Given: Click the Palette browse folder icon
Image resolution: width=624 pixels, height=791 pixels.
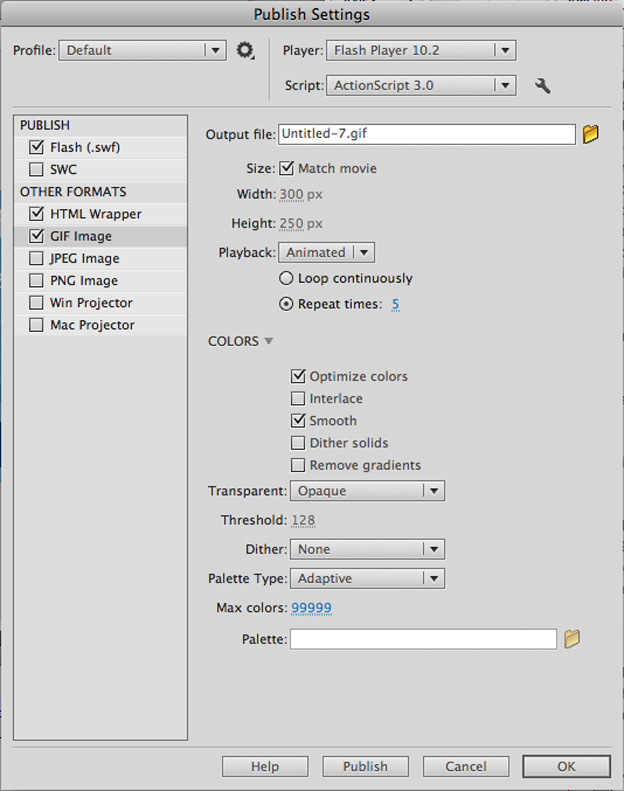Looking at the screenshot, I should coord(572,639).
